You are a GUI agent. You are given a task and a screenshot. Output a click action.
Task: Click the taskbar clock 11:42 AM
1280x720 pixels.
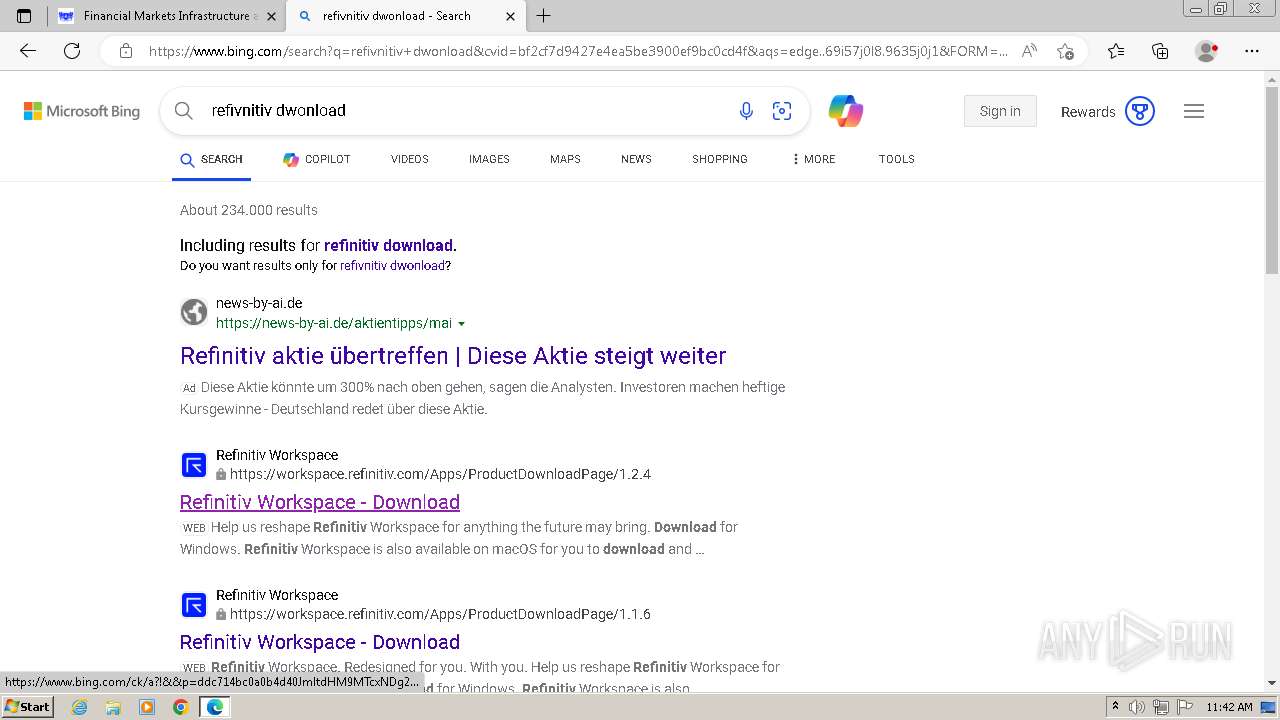pyautogui.click(x=1229, y=707)
